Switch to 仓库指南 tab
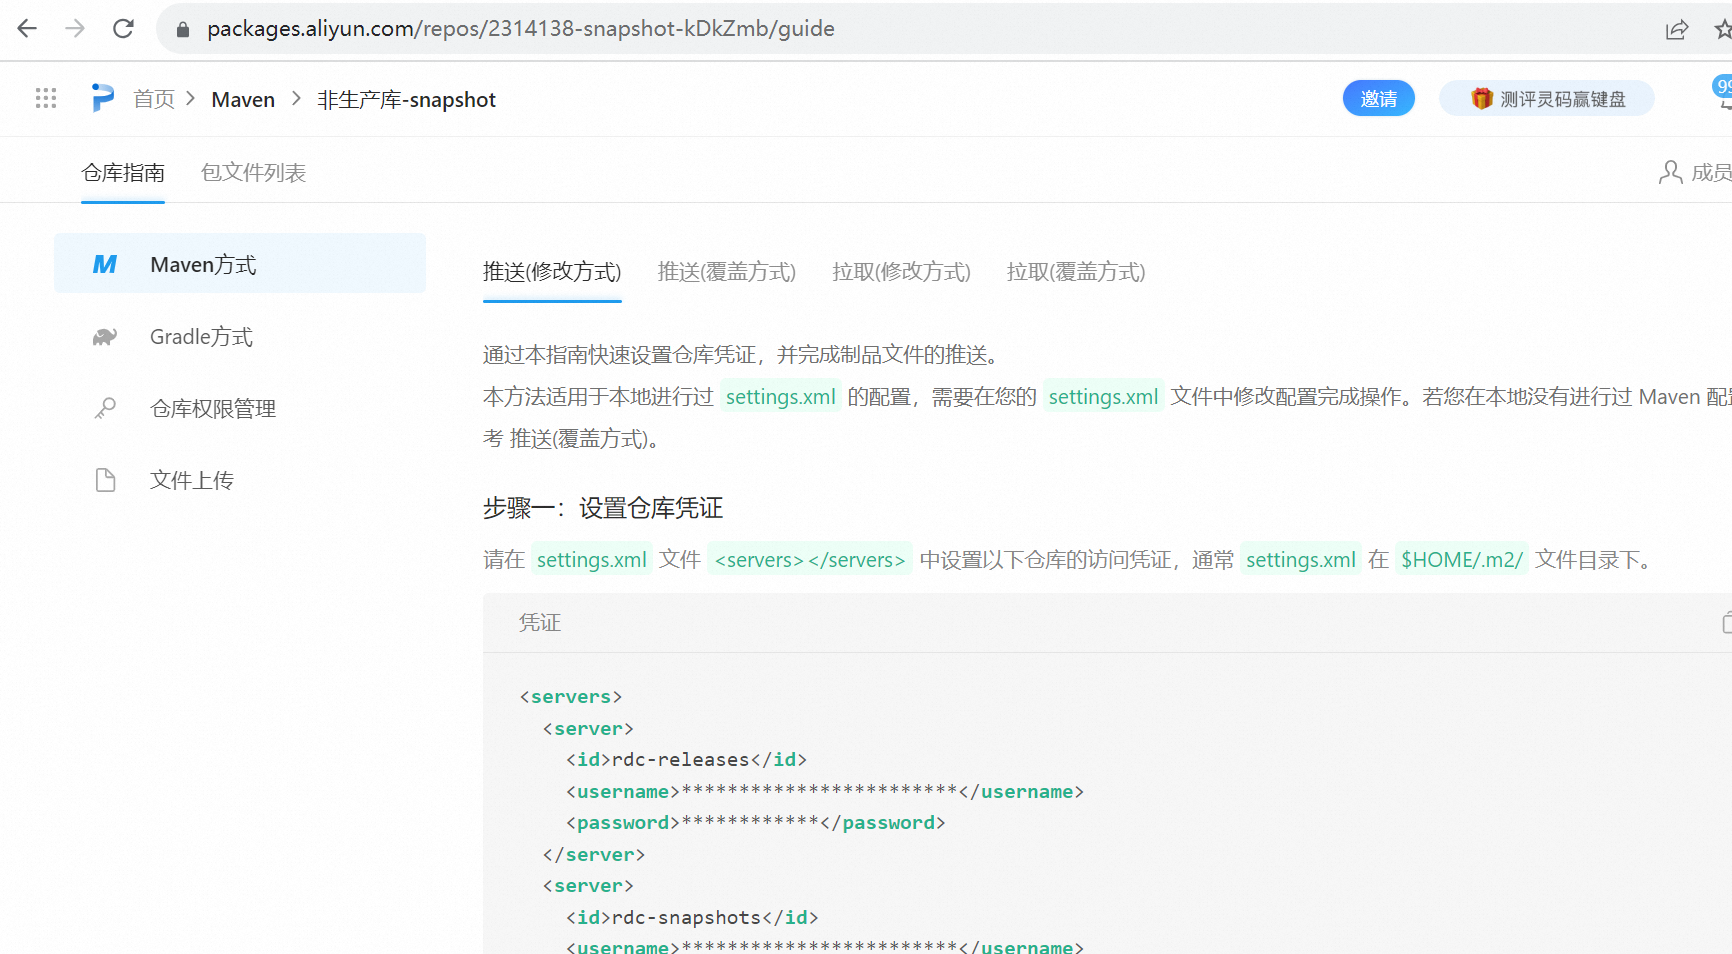 123,173
